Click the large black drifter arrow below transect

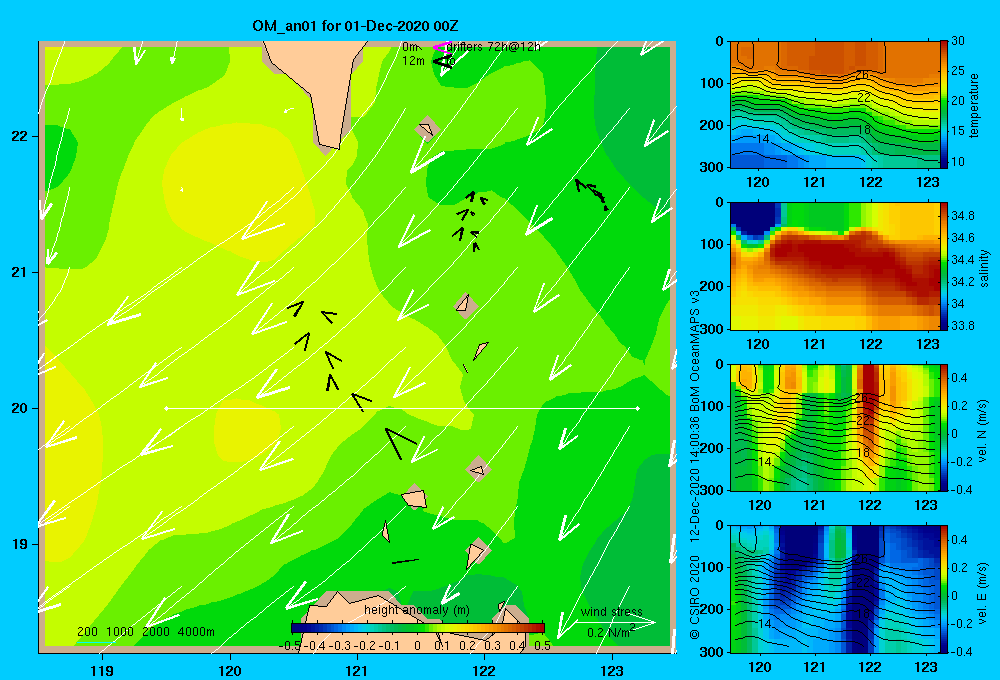[x=399, y=443]
